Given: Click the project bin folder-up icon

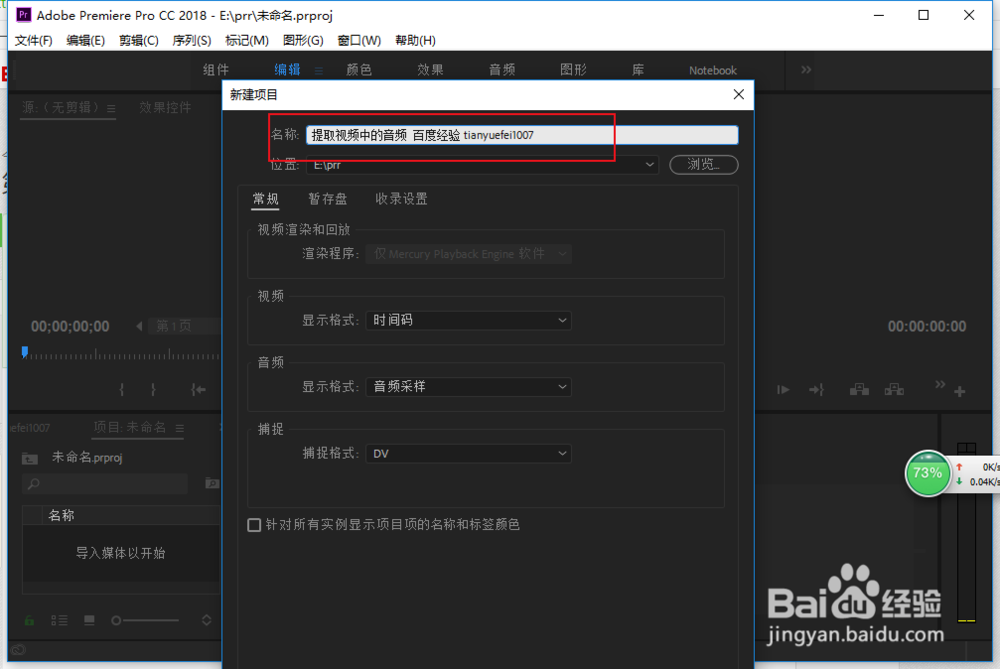Looking at the screenshot, I should 30,458.
